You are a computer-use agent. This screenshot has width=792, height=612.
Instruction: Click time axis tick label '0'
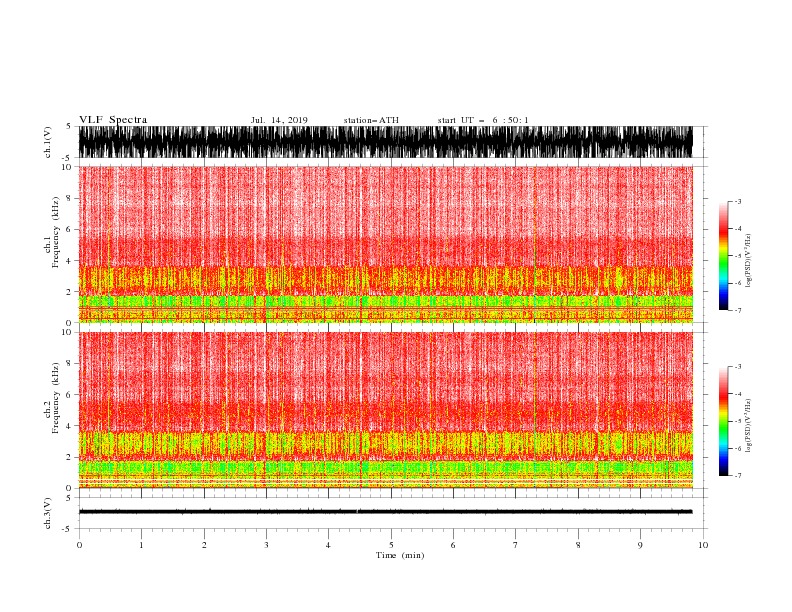(79, 545)
